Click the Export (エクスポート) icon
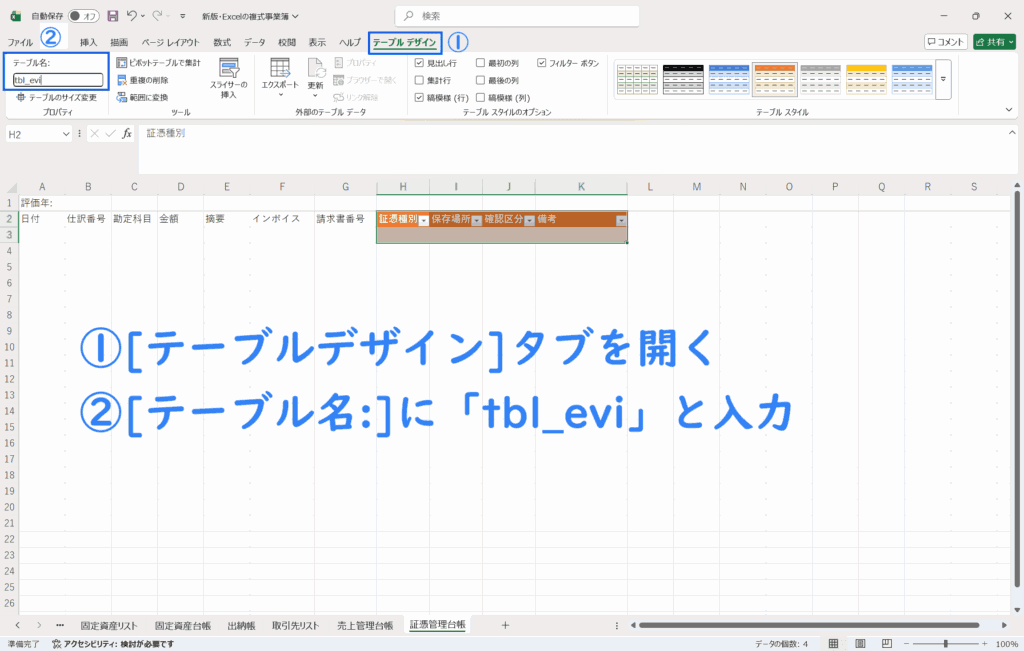Viewport: 1024px width, 651px height. [x=280, y=74]
